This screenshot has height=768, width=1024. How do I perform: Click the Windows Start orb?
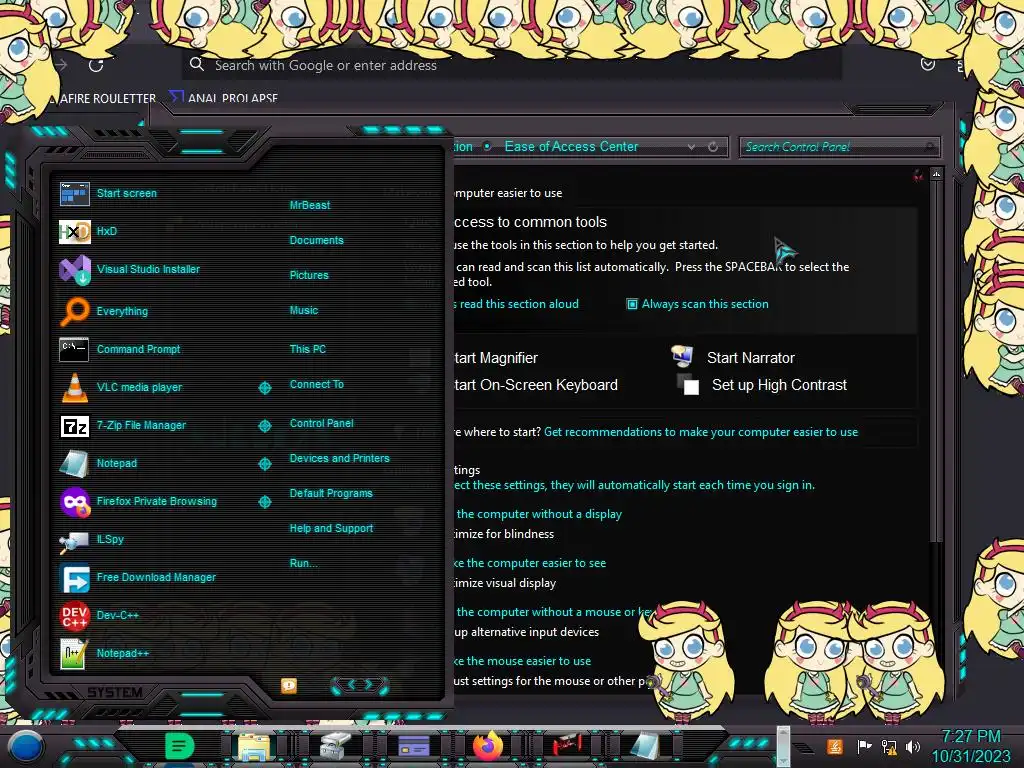pyautogui.click(x=25, y=748)
